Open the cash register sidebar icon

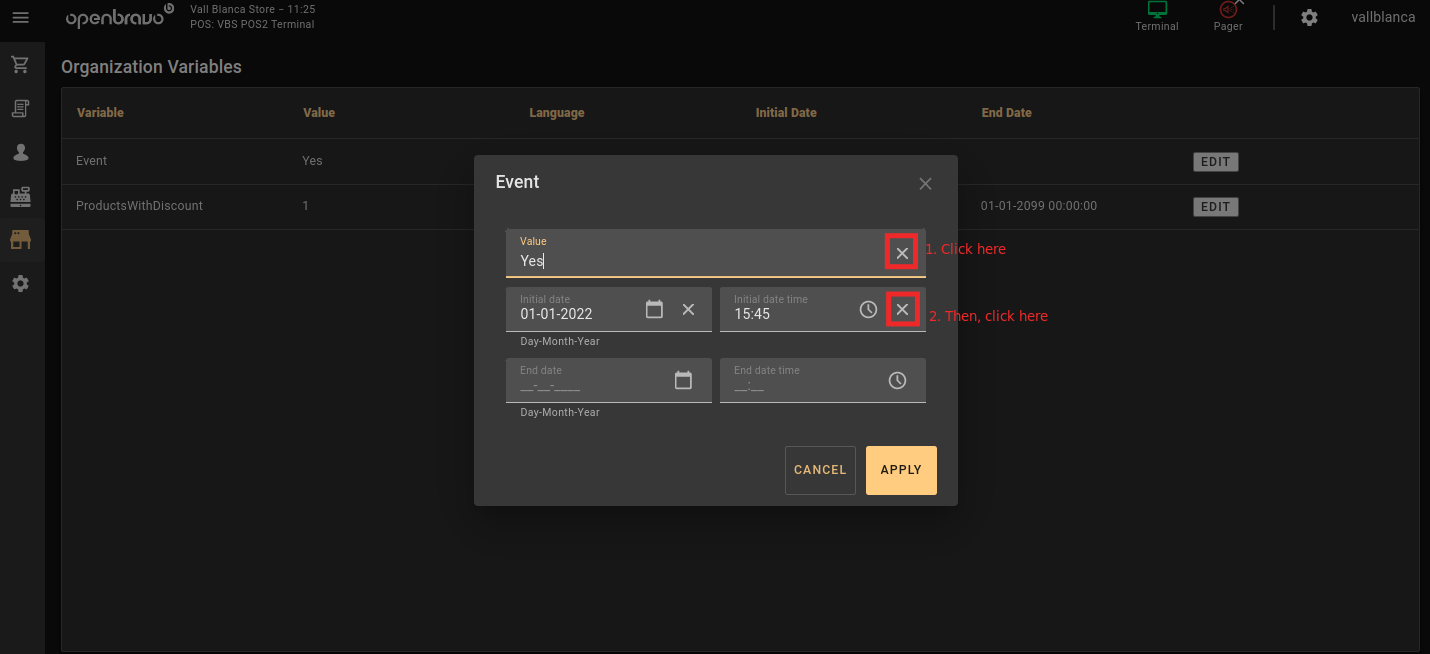[x=20, y=196]
